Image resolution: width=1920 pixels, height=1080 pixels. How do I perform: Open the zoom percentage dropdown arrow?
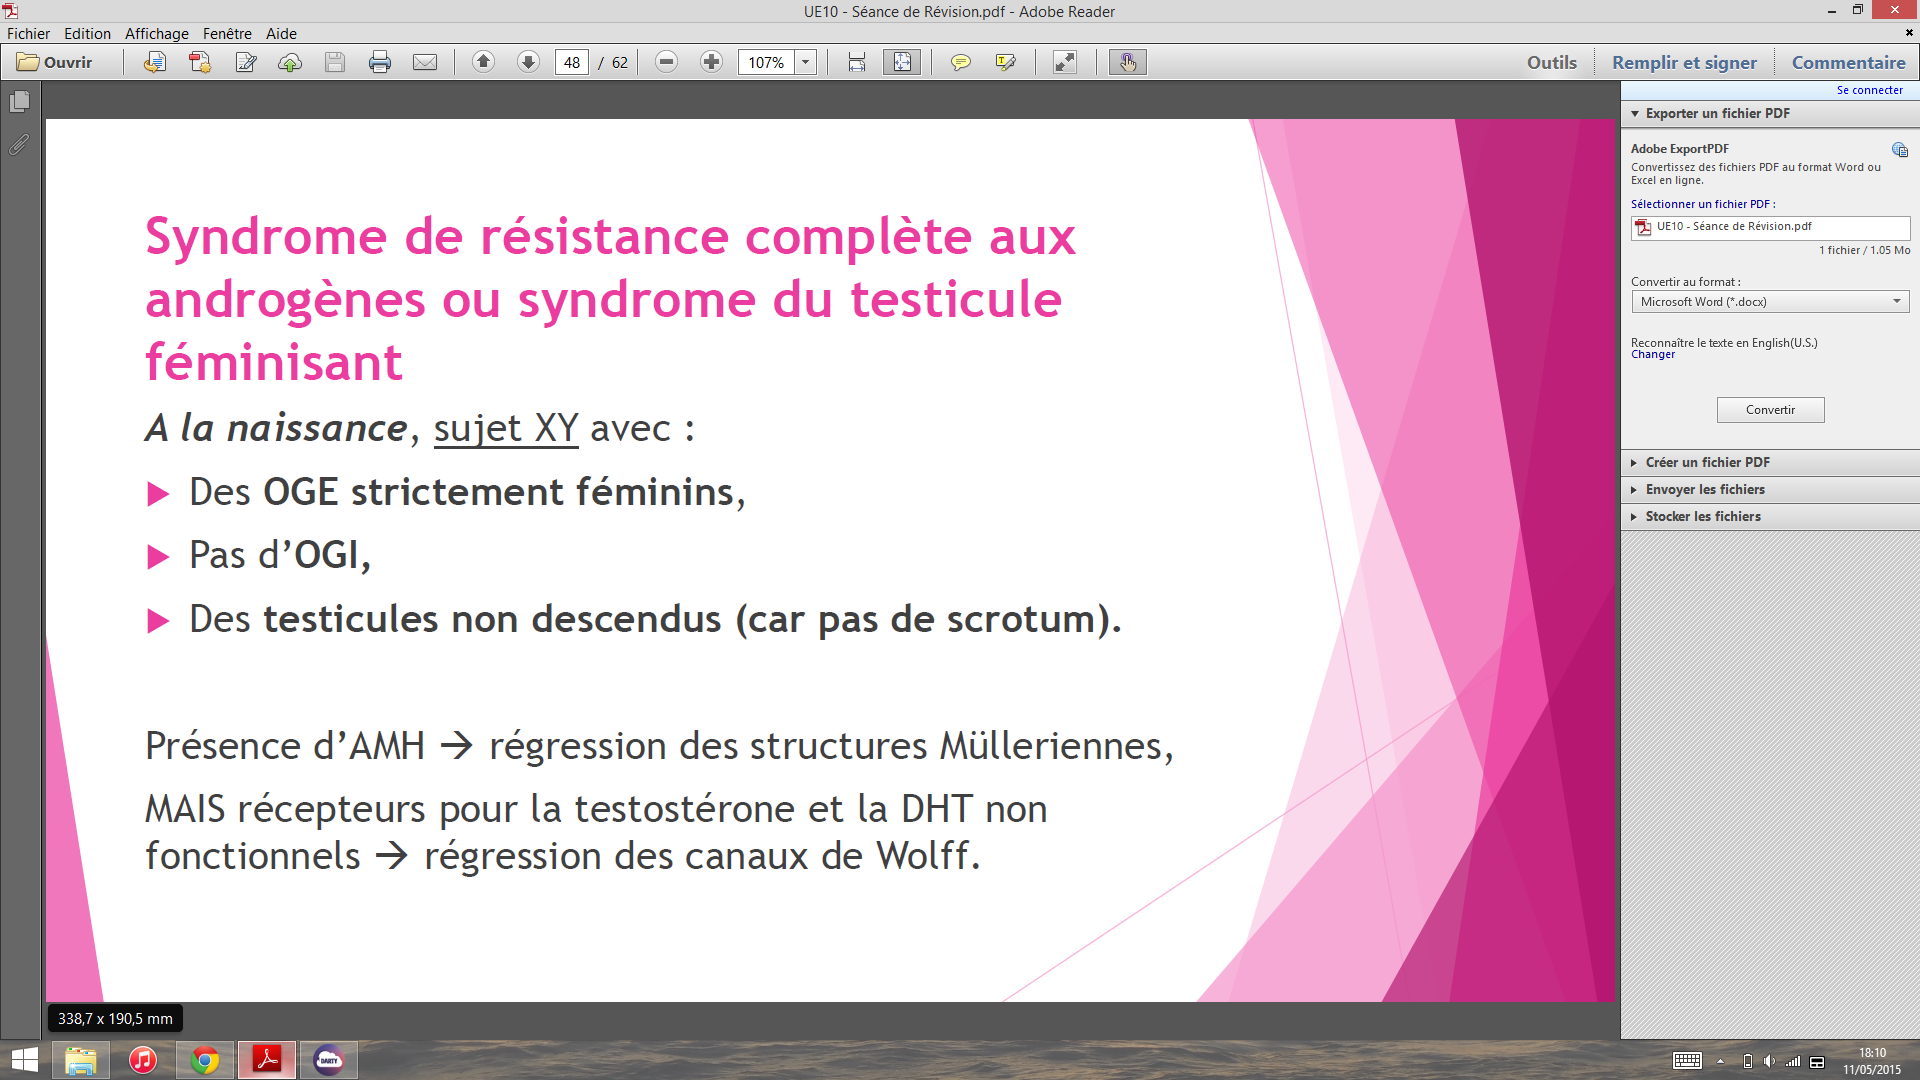click(x=805, y=62)
